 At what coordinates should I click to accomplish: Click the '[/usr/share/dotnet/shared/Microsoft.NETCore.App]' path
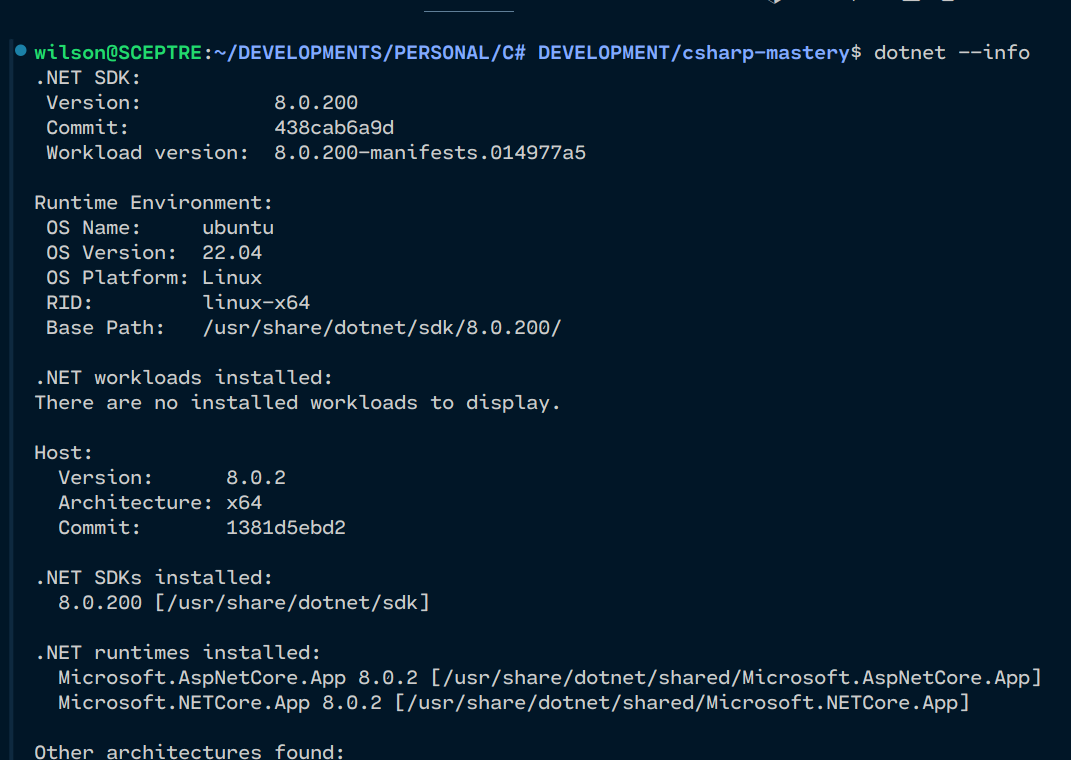[682, 703]
